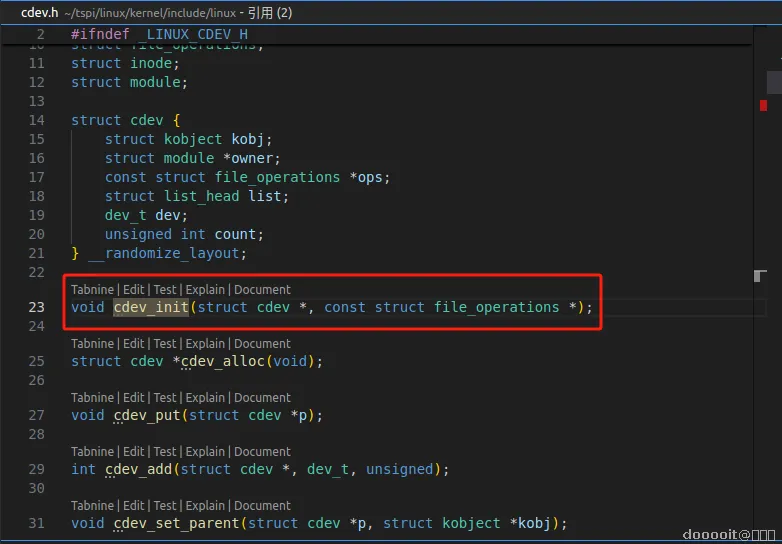Image resolution: width=782 pixels, height=544 pixels.
Task: Click the kobj member on line 15
Action: coord(248,139)
